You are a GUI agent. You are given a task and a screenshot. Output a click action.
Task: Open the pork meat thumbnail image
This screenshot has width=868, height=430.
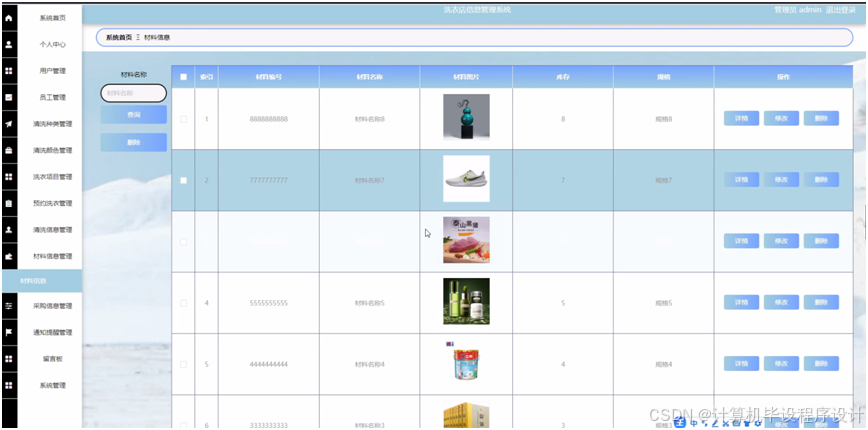pyautogui.click(x=466, y=240)
